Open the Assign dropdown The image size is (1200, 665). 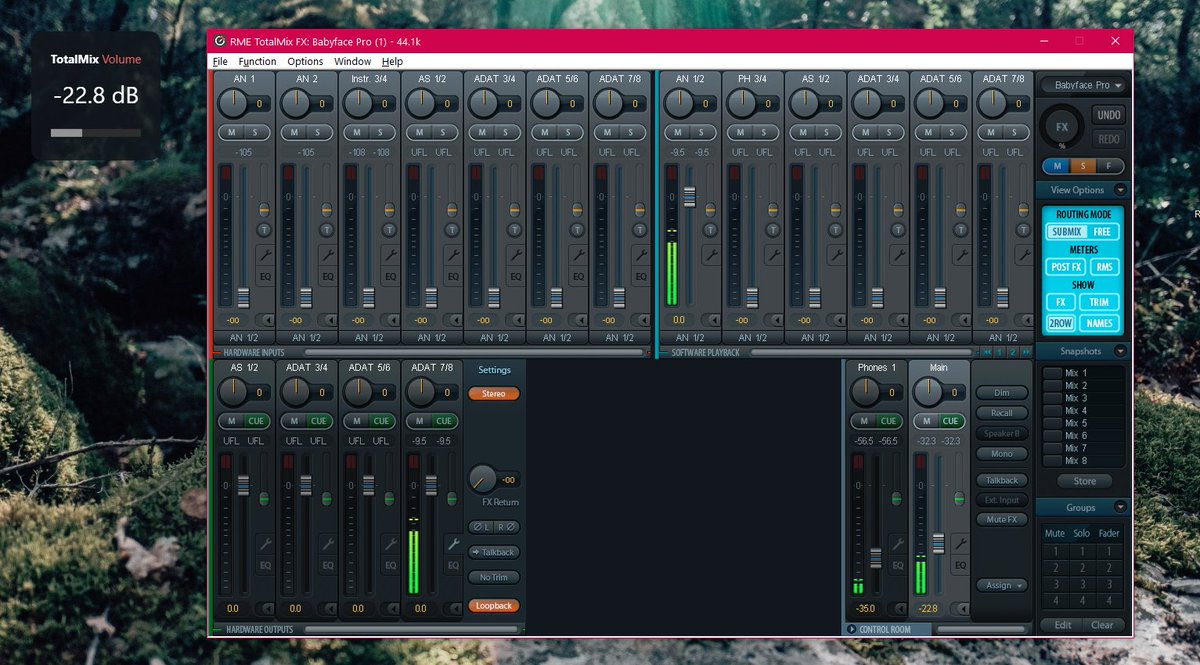(x=1001, y=585)
